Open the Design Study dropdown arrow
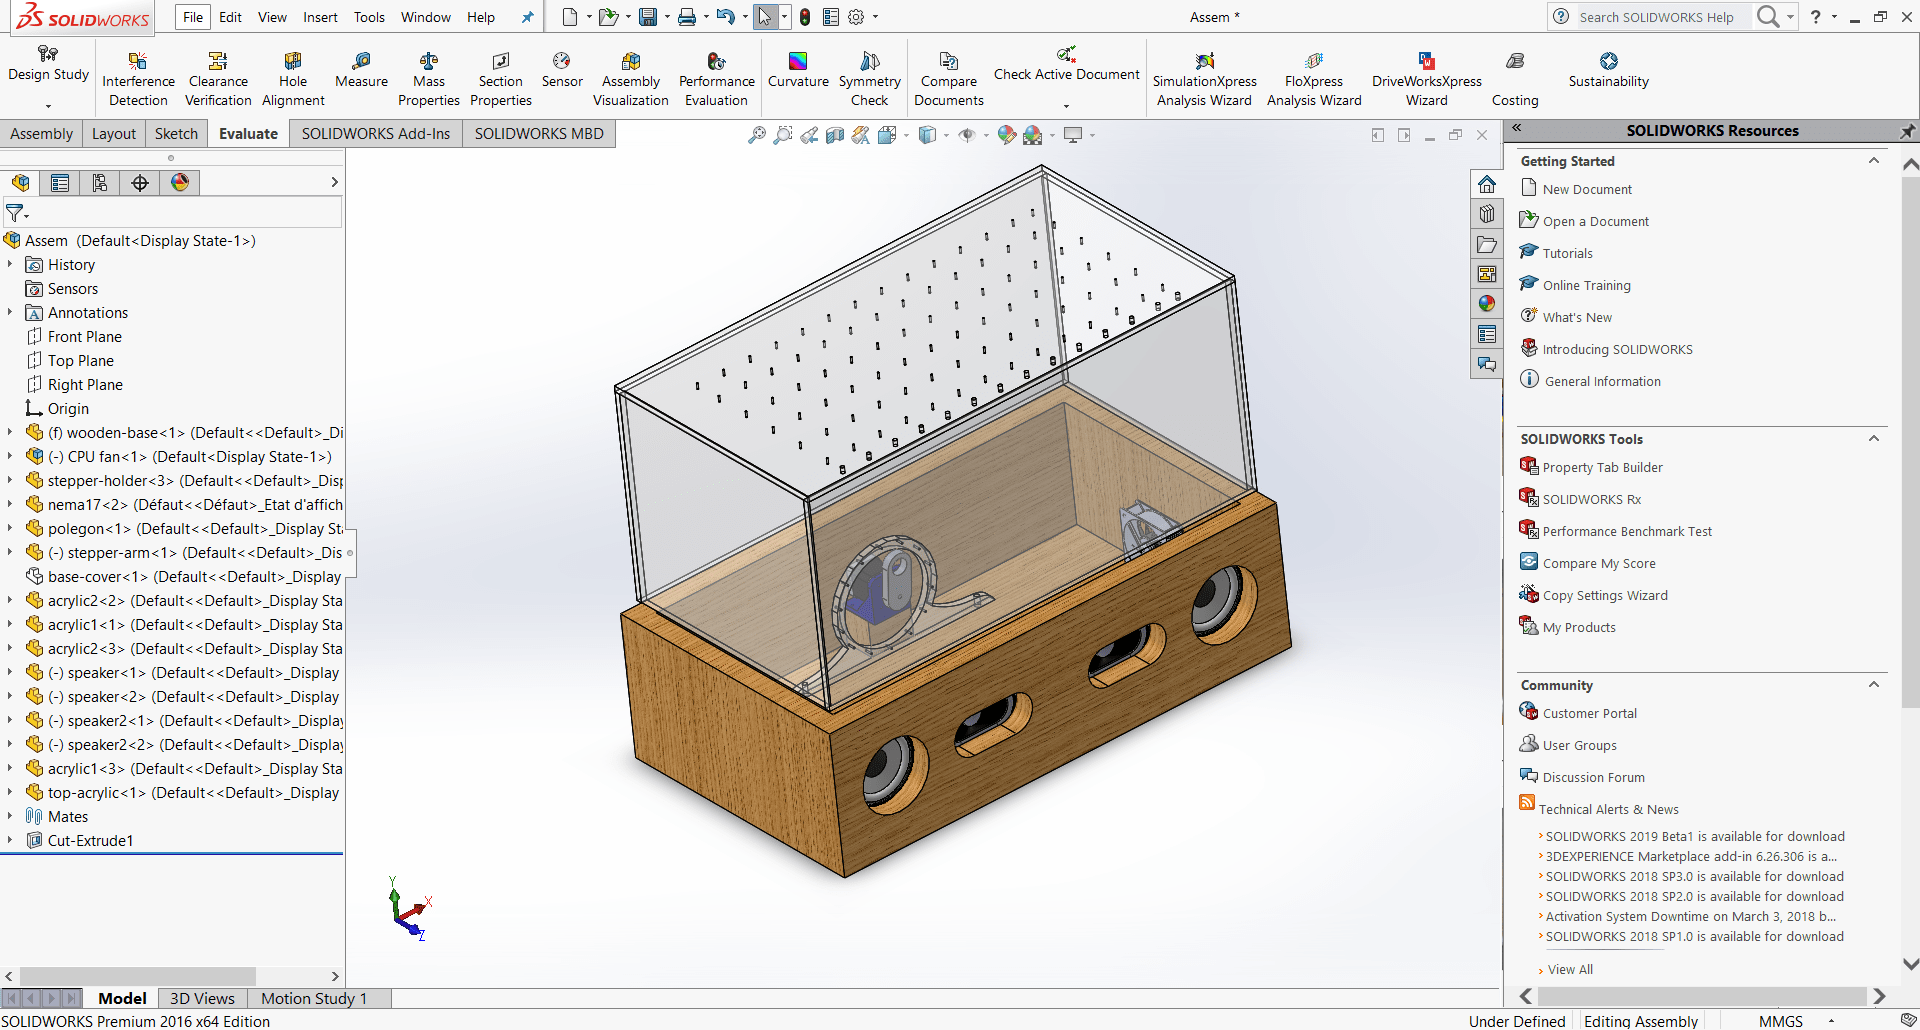Screen dimensions: 1920x1030 (x=48, y=105)
